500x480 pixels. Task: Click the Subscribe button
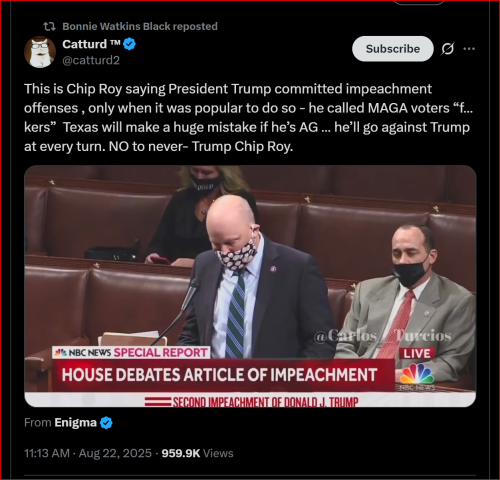(393, 49)
